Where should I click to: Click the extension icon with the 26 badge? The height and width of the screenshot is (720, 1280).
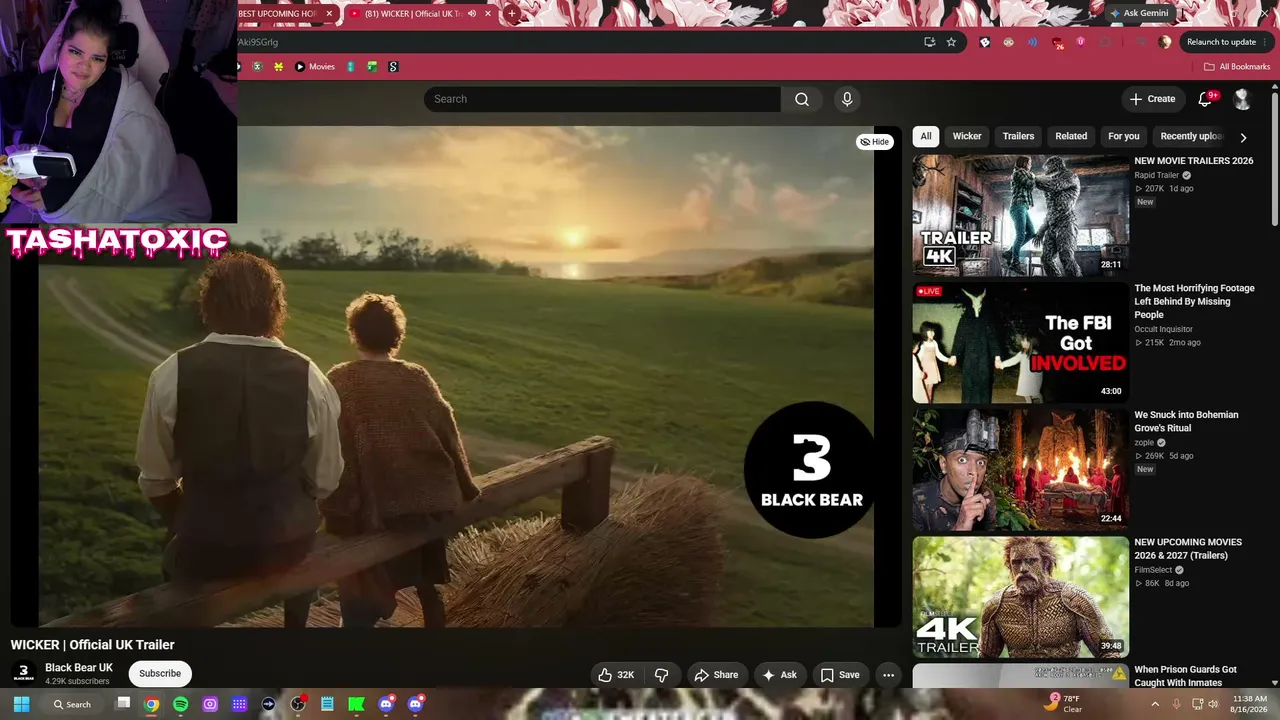coord(1057,42)
